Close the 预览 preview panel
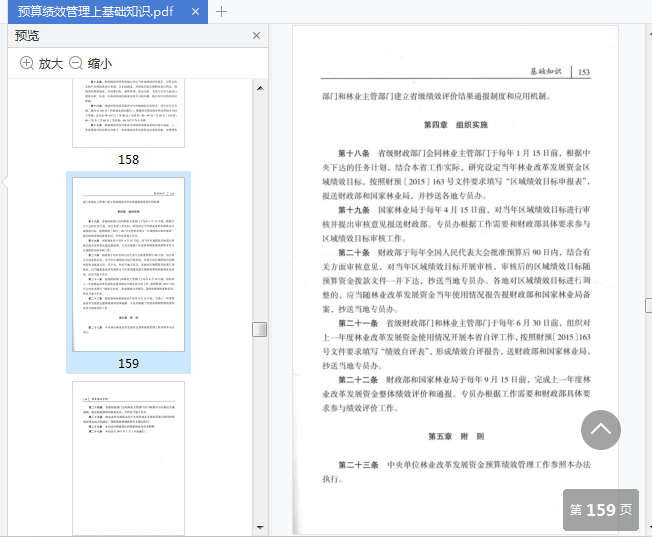Viewport: 652px width, 537px height. (x=257, y=36)
